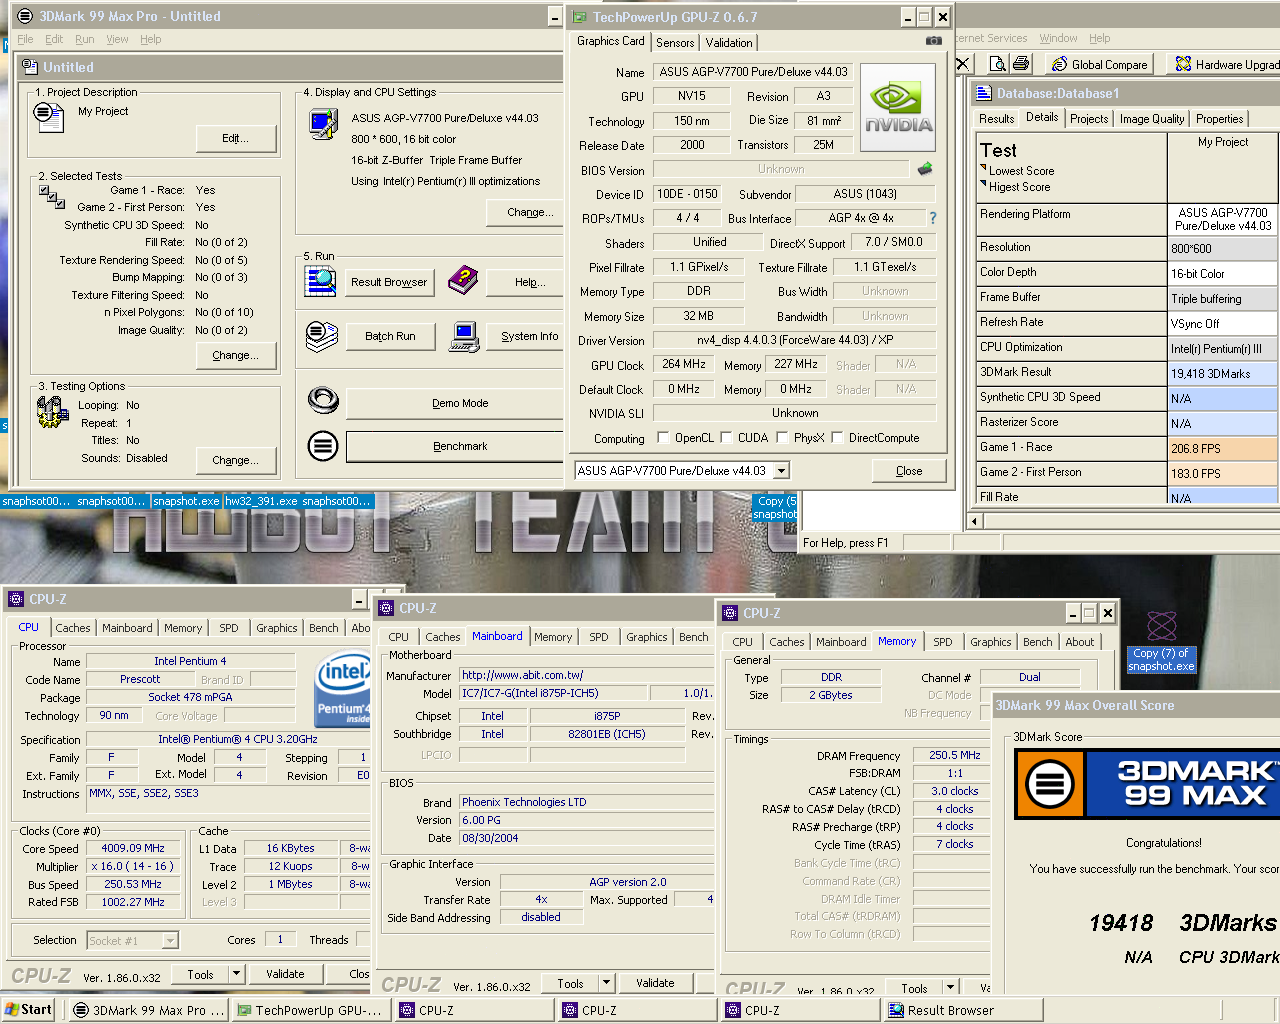Click the 3DMark 99 Max score logo

pyautogui.click(x=1147, y=783)
